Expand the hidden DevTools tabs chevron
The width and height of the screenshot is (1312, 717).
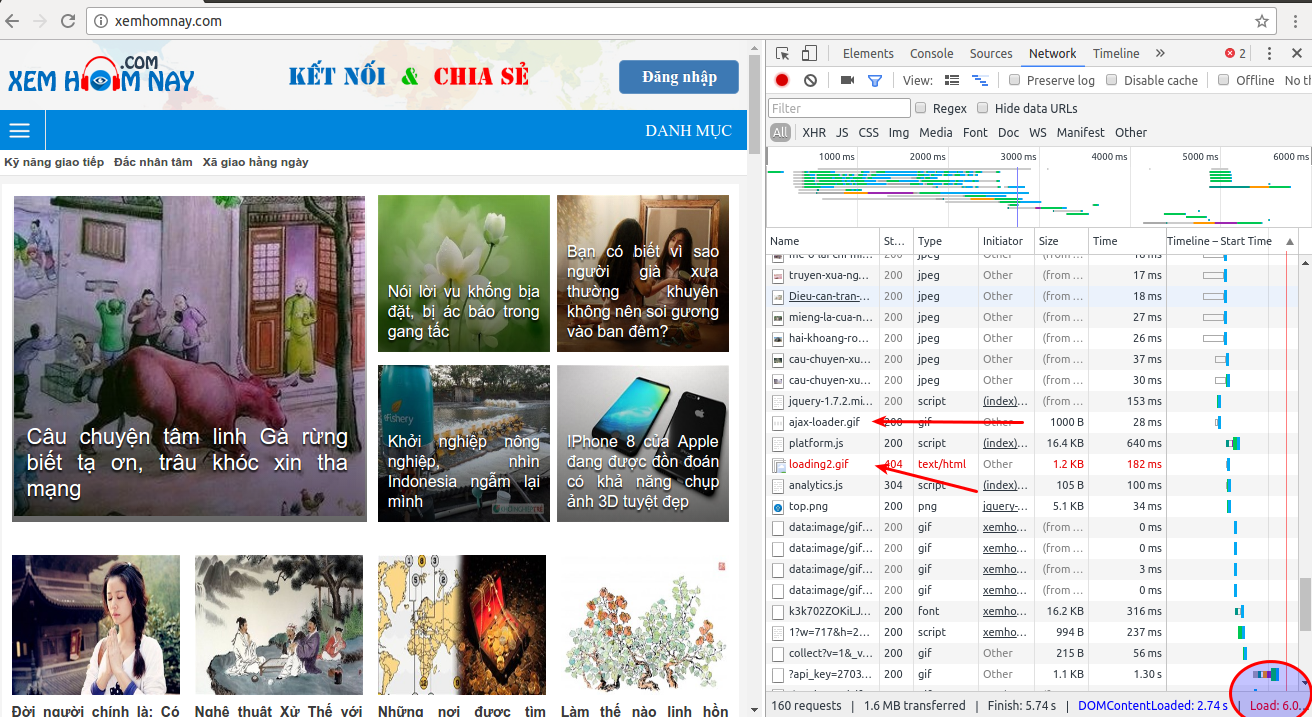(1160, 54)
